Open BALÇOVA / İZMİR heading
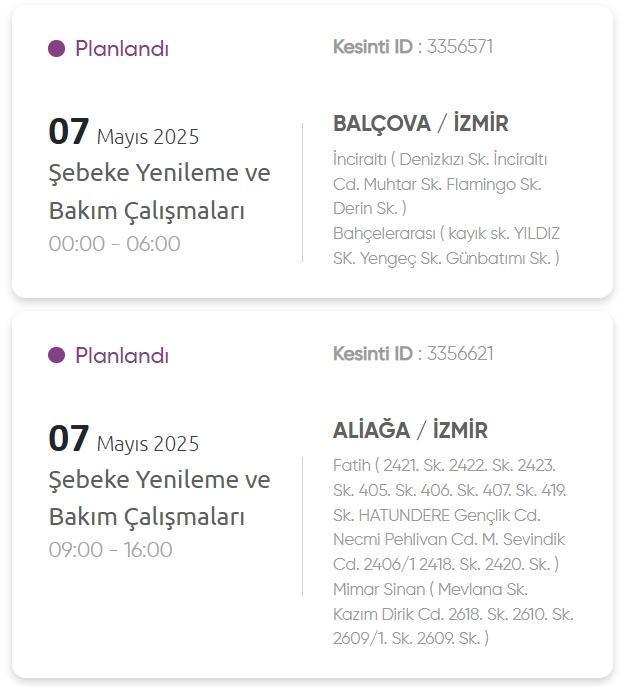 (421, 123)
